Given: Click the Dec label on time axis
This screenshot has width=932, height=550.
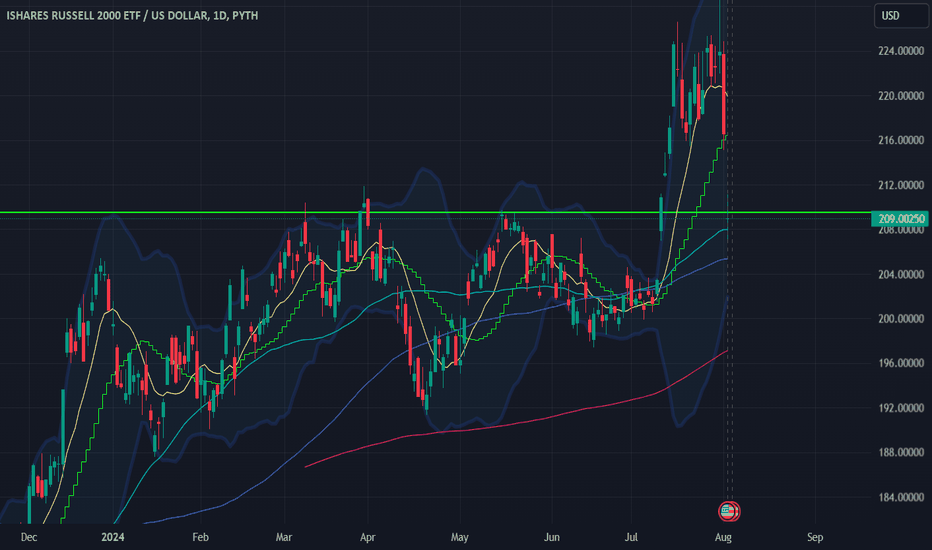Looking at the screenshot, I should coord(29,537).
